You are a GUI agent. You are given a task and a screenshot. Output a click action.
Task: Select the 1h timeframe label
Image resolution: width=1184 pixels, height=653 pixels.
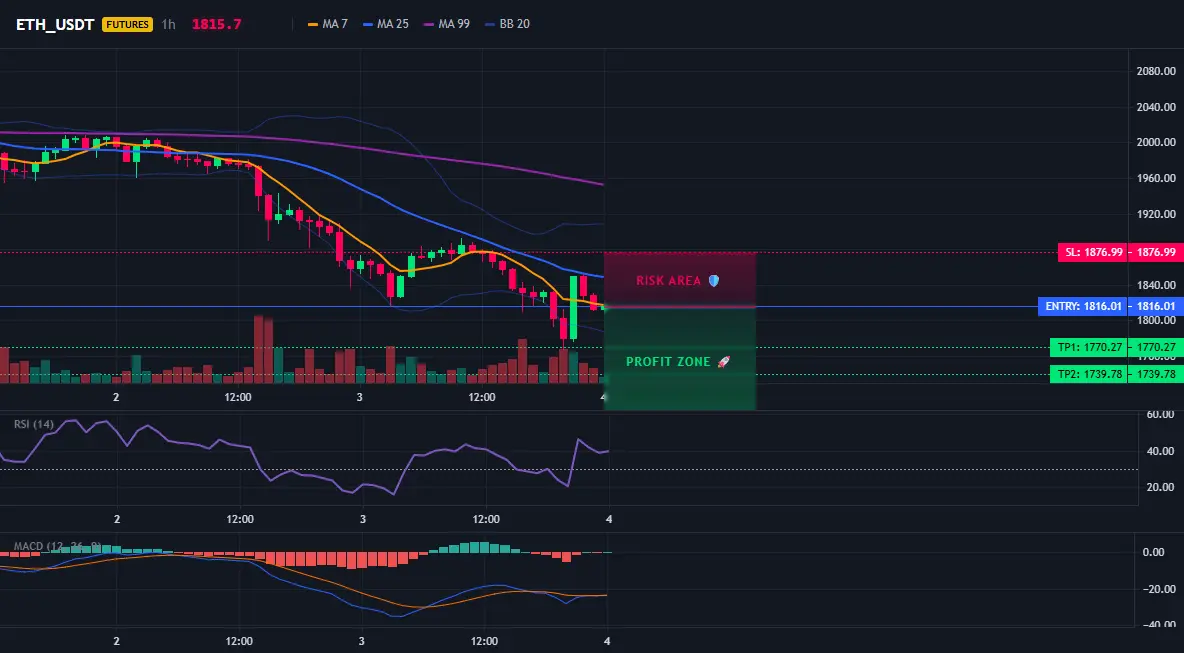[168, 24]
